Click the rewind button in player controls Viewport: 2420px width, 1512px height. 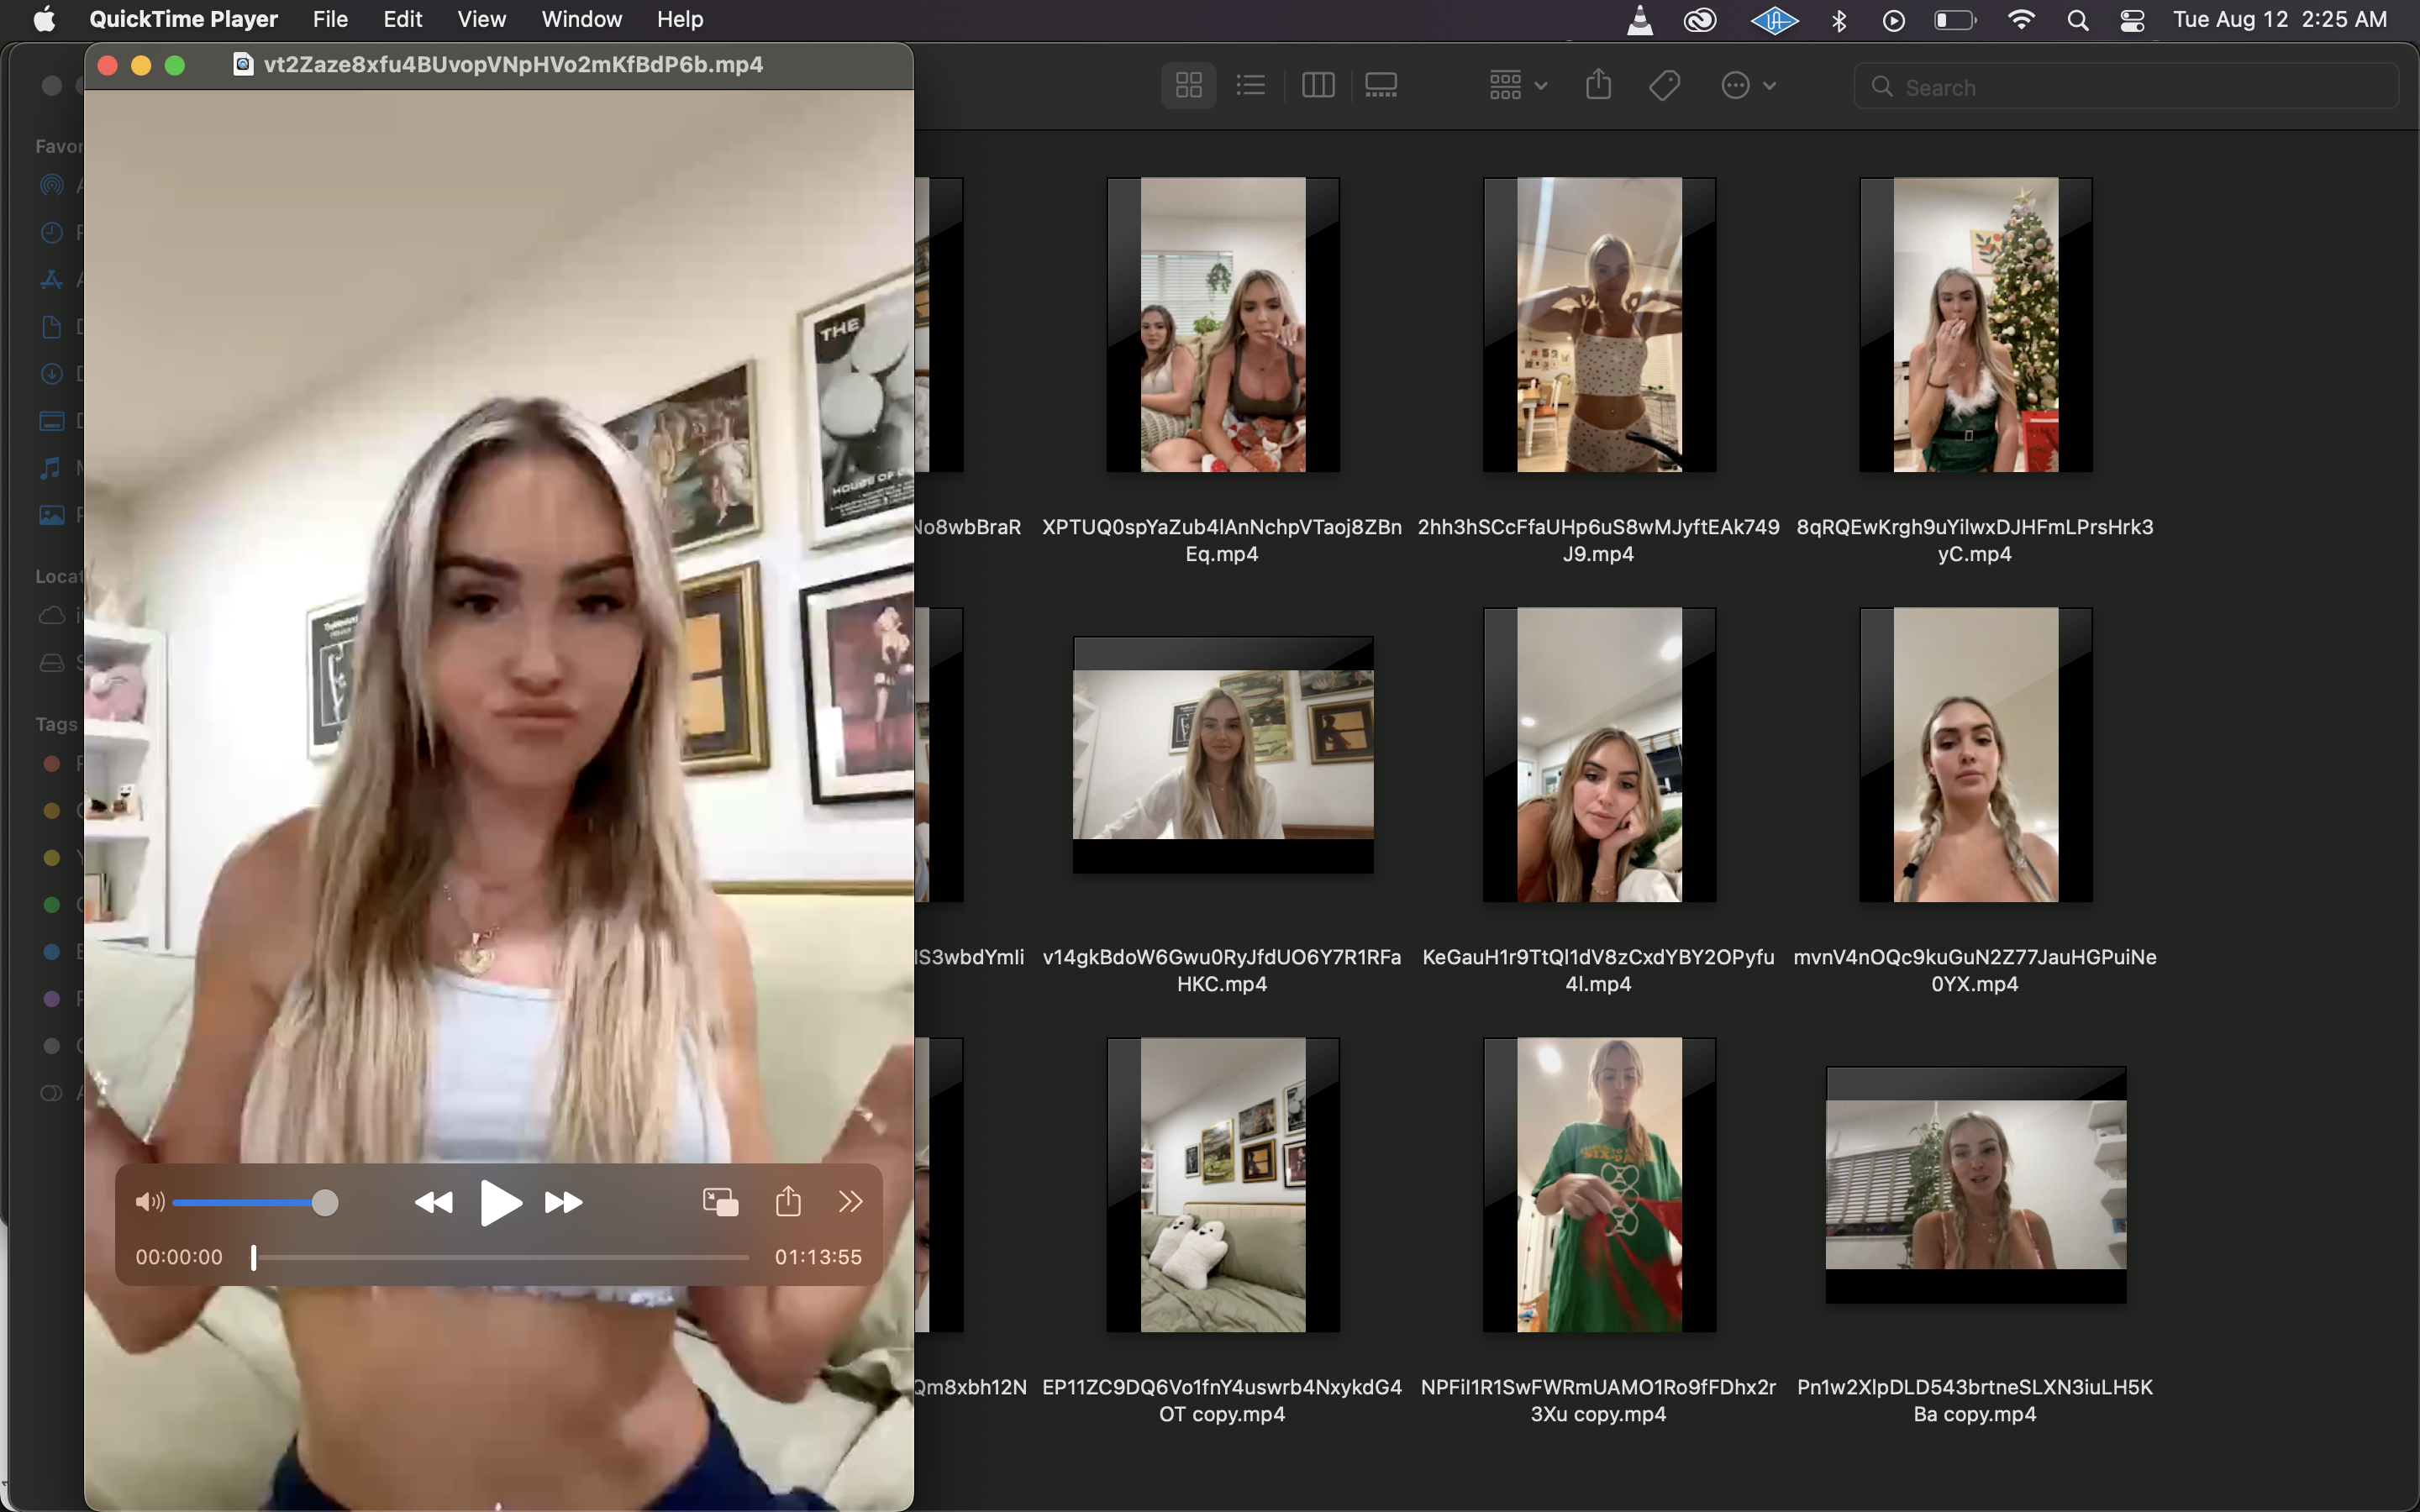[x=433, y=1202]
